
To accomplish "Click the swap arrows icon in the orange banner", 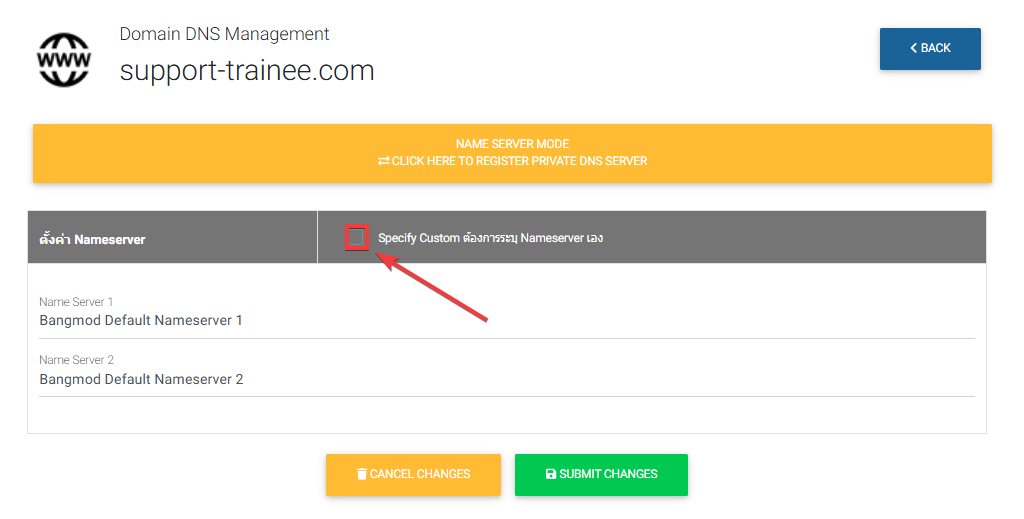I will click(x=383, y=161).
